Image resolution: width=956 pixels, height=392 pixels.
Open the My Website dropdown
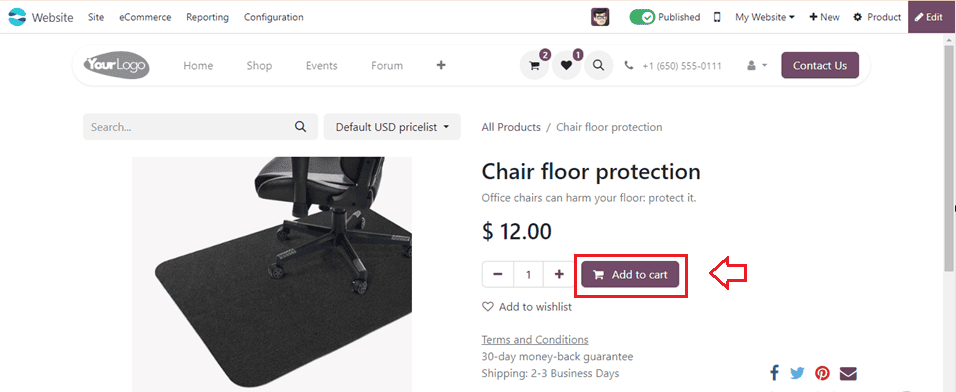click(765, 17)
